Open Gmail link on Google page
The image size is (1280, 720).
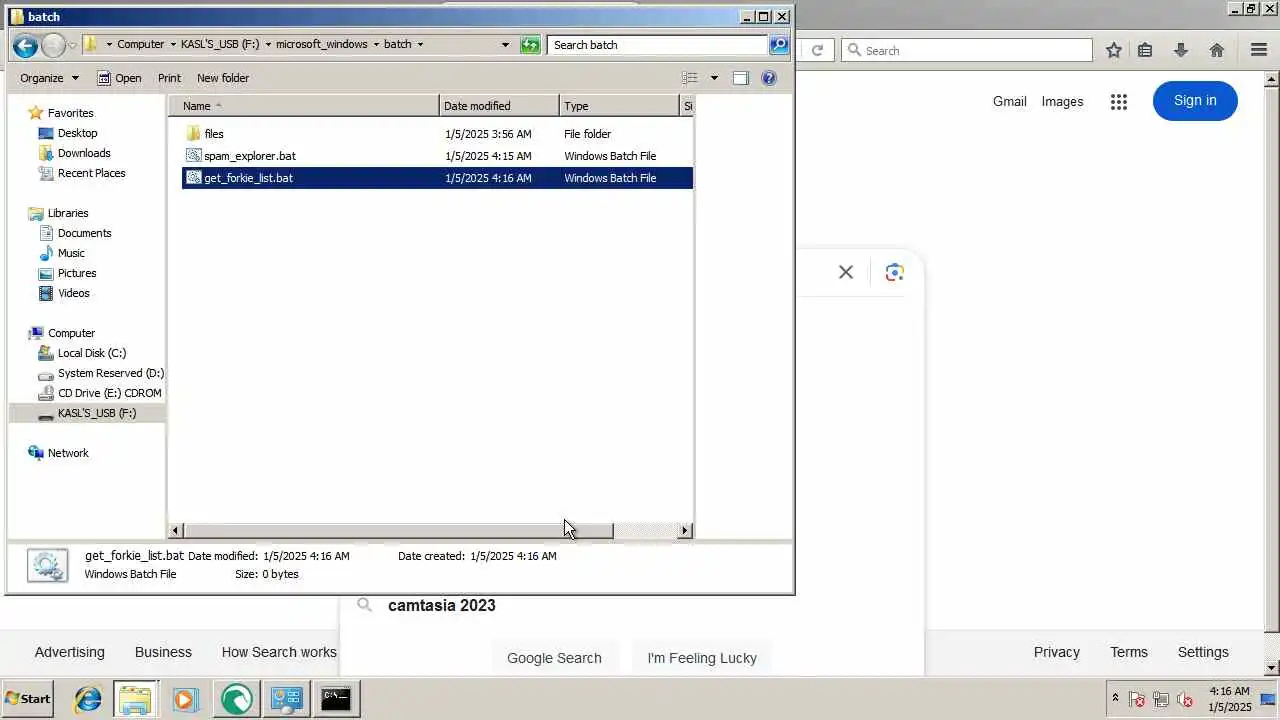point(1010,101)
